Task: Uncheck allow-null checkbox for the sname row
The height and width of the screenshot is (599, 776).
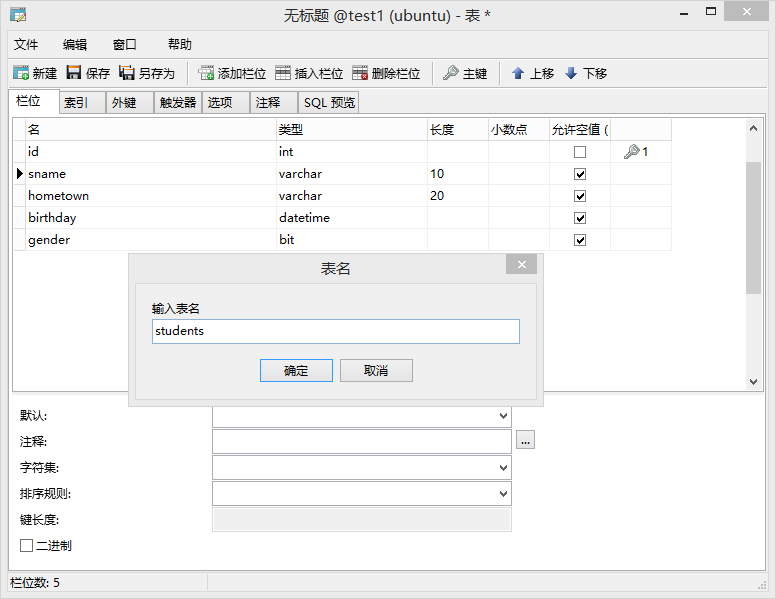Action: [580, 174]
